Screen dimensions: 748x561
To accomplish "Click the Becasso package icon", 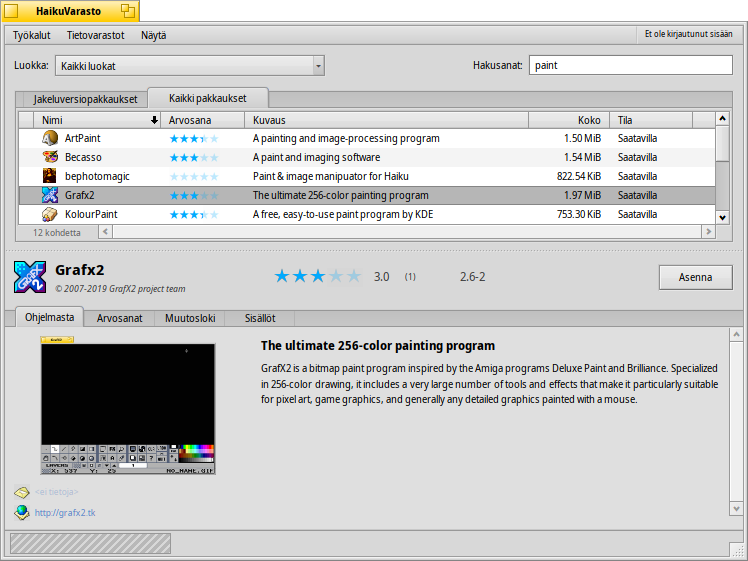I will point(50,157).
